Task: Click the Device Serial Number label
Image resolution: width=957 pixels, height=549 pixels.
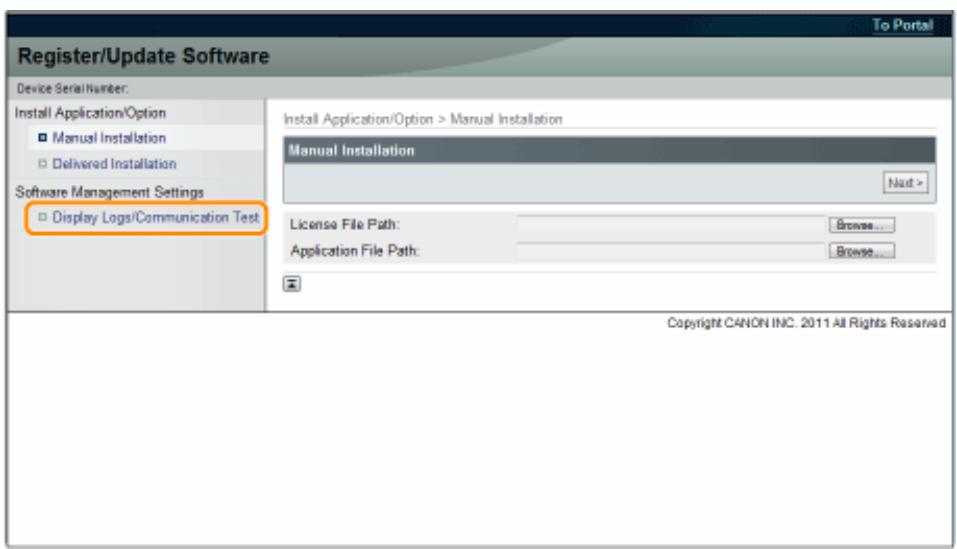Action: pos(73,89)
